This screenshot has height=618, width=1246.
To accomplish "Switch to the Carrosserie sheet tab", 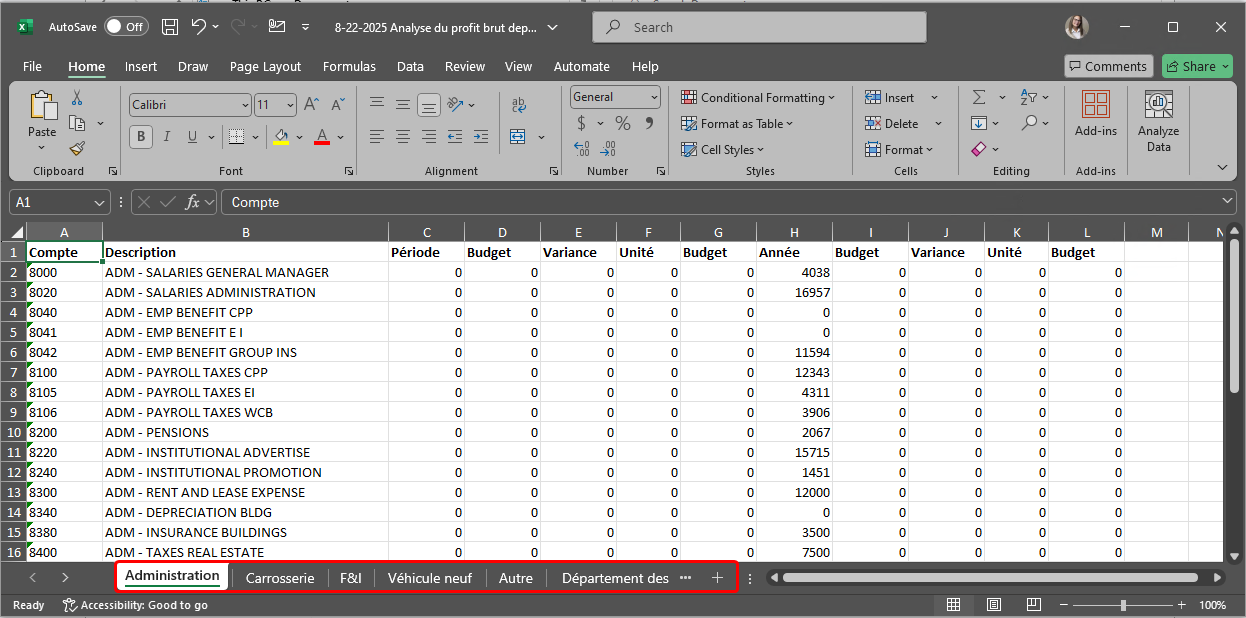I will [280, 578].
